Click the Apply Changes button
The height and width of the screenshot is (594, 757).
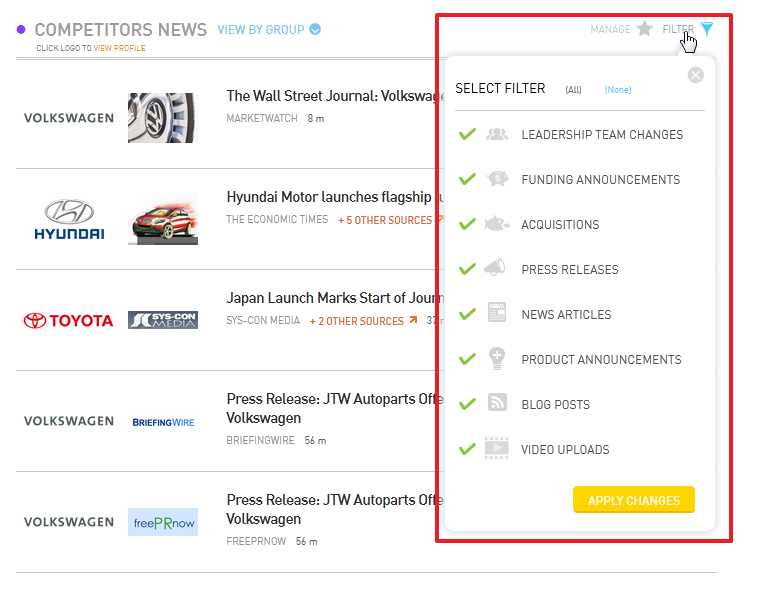pos(634,500)
